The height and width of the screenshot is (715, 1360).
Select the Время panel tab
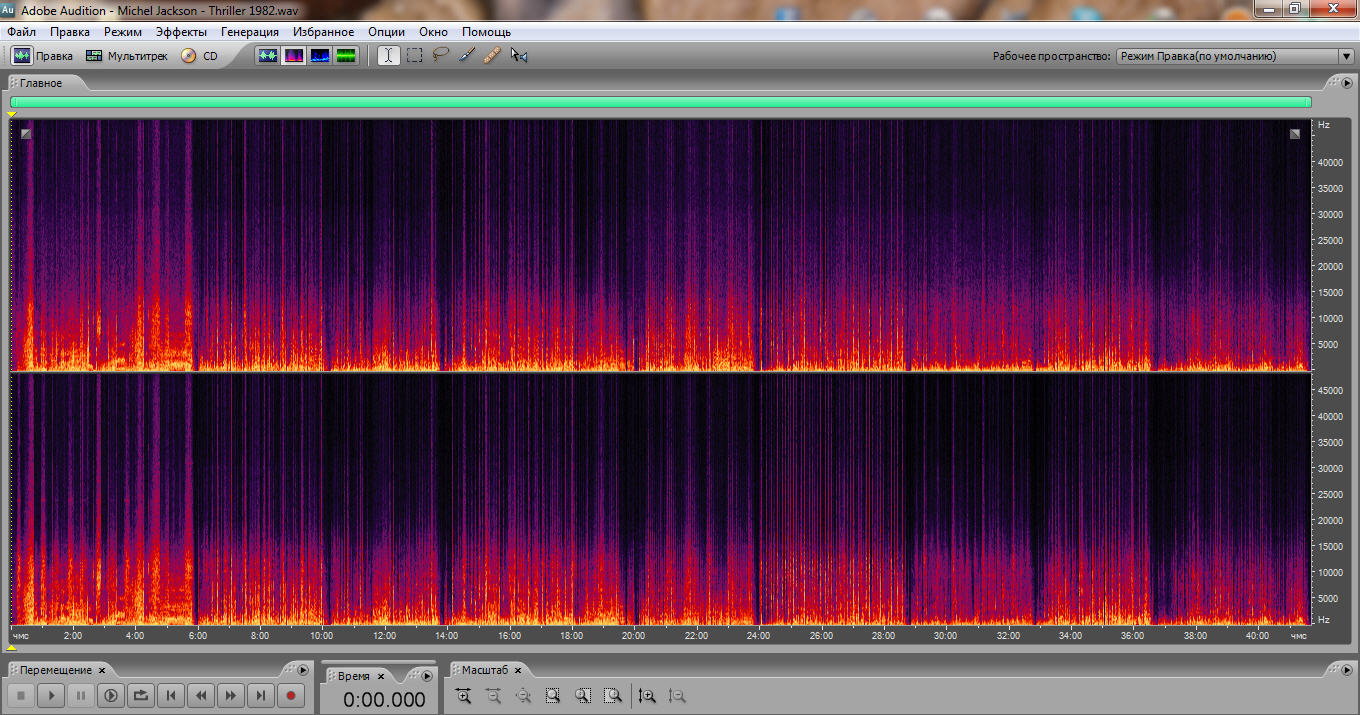click(x=354, y=676)
